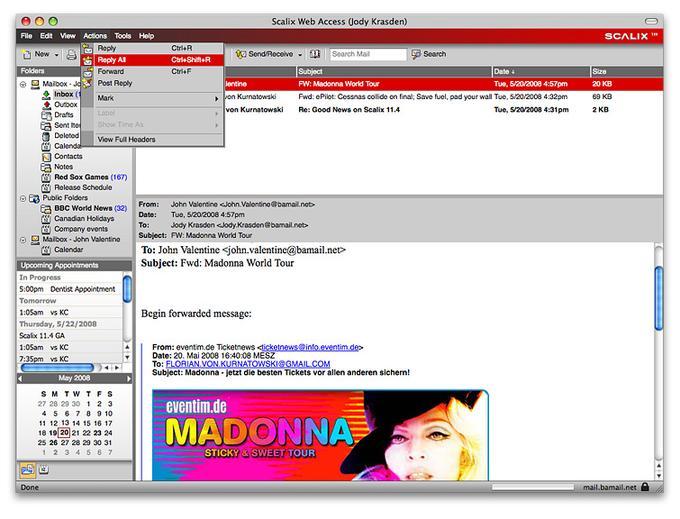Viewport: 680px width, 519px height.
Task: Click the BBC World News folder icon
Action: [x=46, y=209]
